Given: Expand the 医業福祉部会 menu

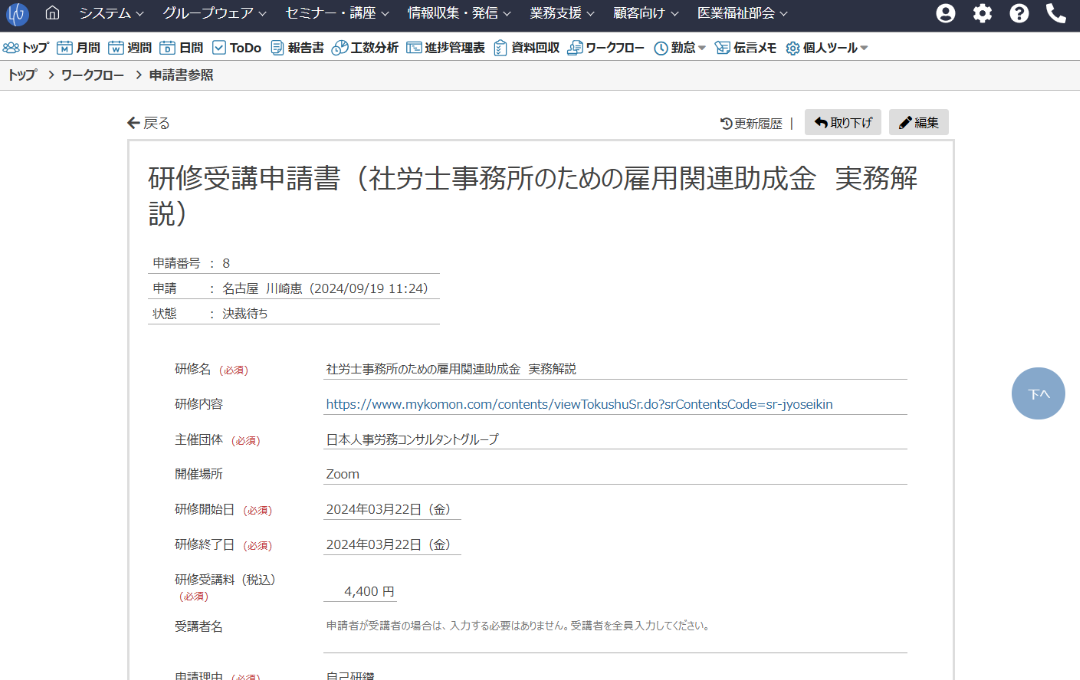Looking at the screenshot, I should (x=742, y=13).
